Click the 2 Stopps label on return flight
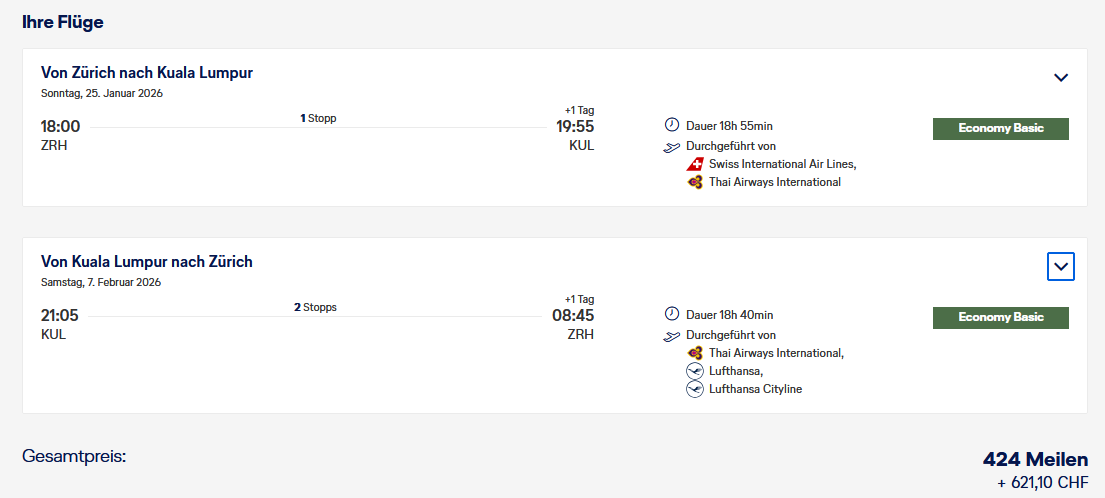Image resolution: width=1105 pixels, height=498 pixels. [315, 307]
